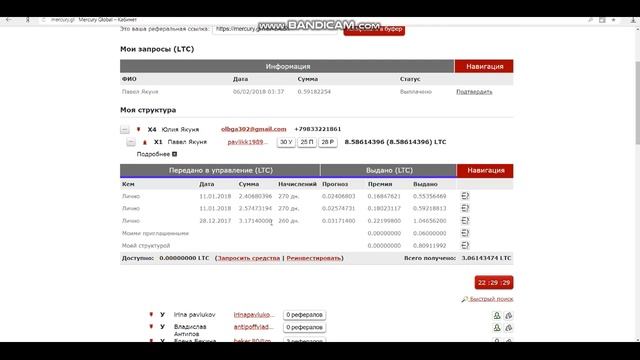Click the user icon for Irina pavlukov

(497, 315)
